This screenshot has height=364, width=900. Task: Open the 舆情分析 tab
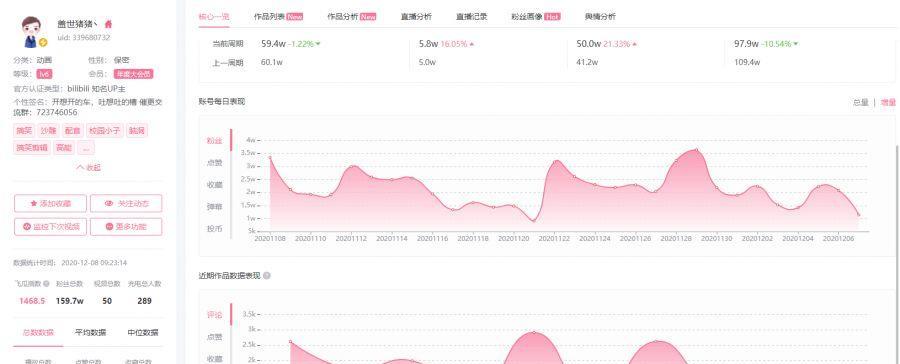click(600, 17)
